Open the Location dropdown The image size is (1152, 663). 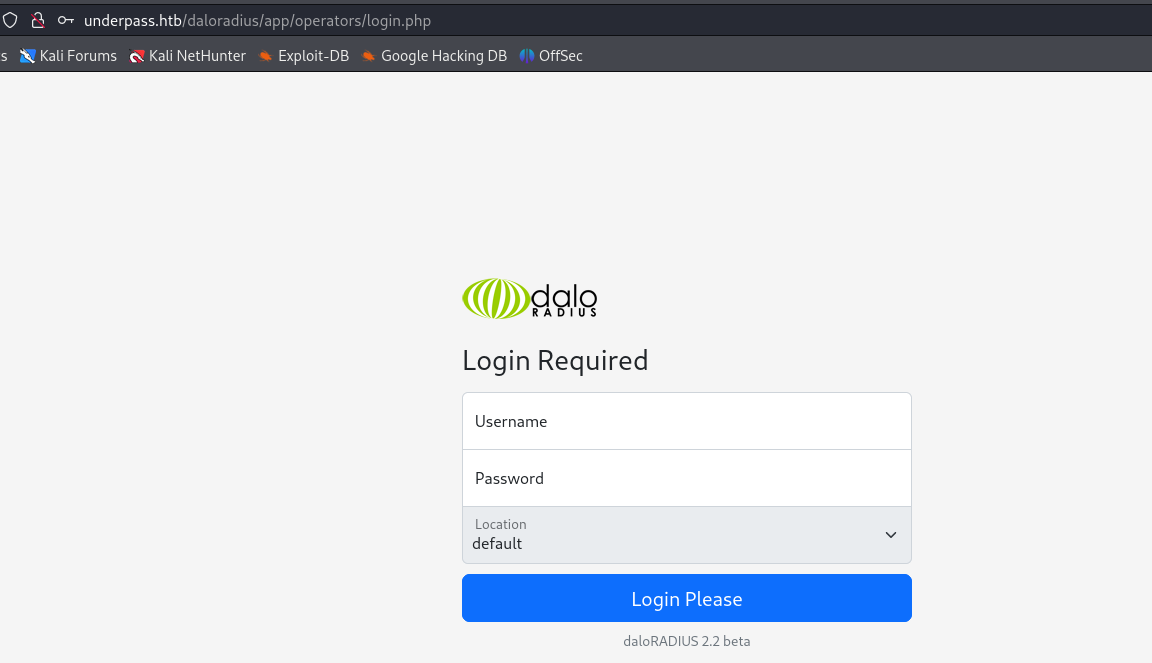(x=687, y=535)
